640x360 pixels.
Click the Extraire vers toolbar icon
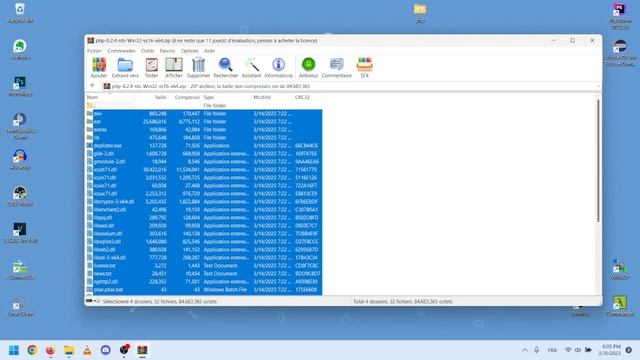[125, 67]
